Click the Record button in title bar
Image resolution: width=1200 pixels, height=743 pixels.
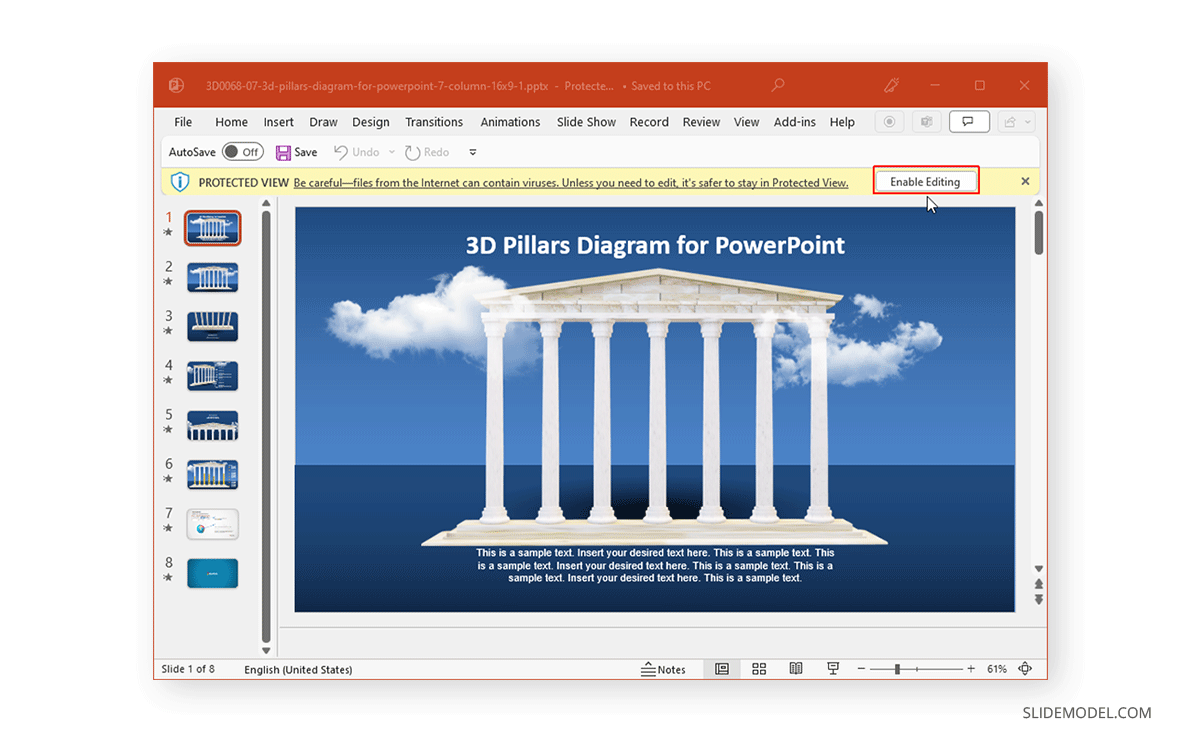(889, 121)
